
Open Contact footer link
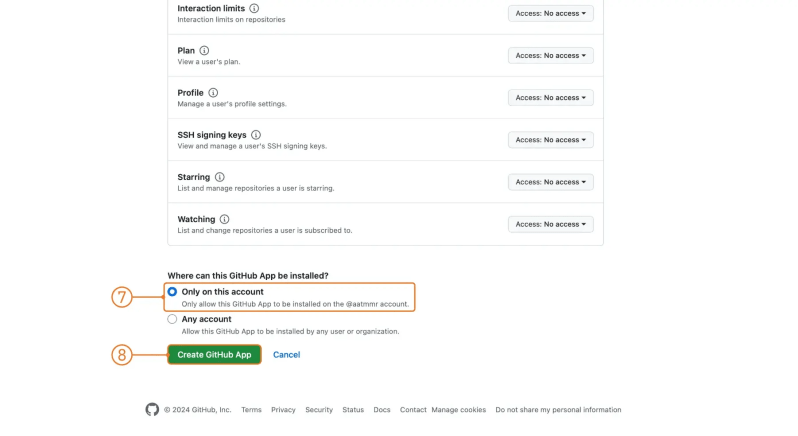413,410
